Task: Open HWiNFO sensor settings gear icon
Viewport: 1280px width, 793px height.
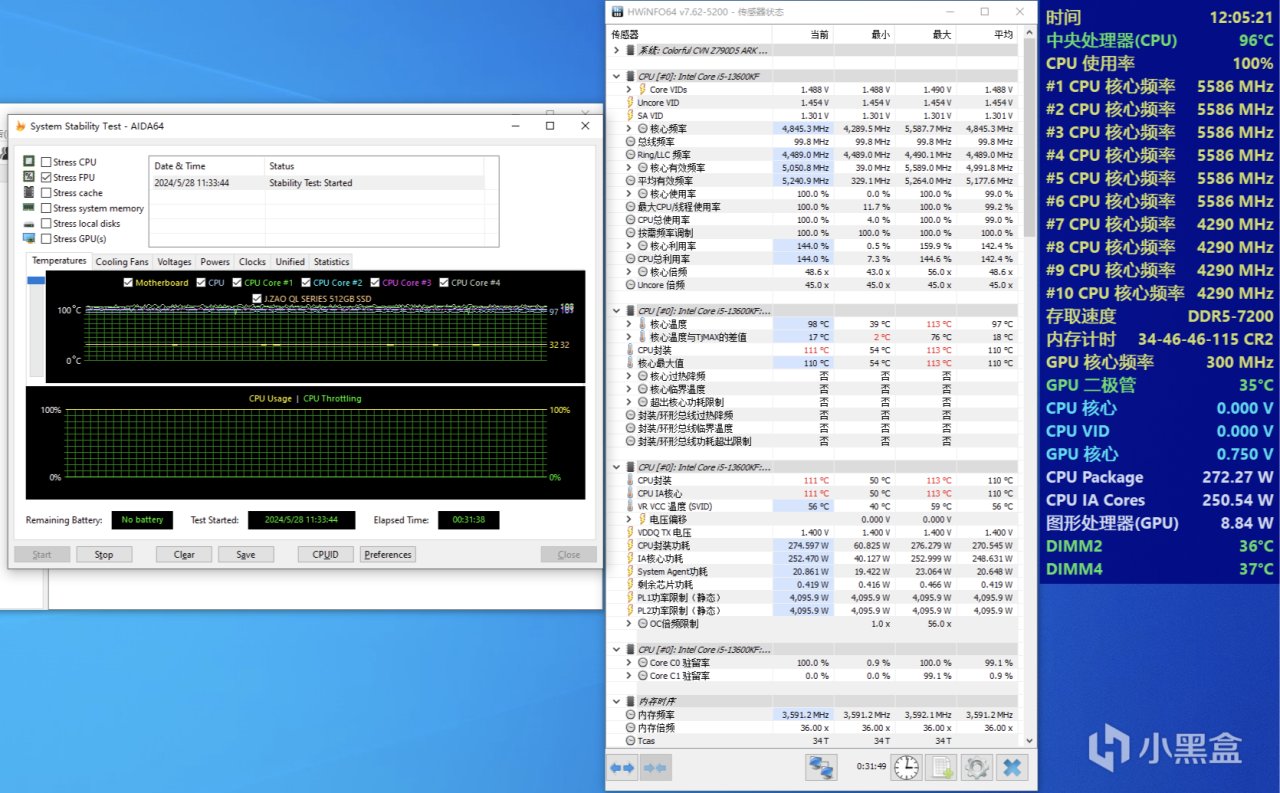Action: point(977,767)
